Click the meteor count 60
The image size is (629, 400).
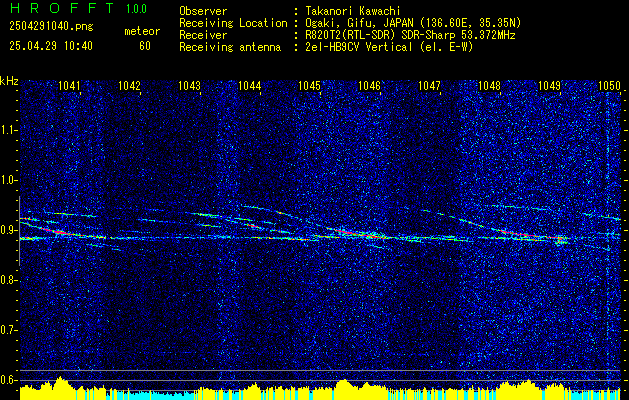[x=145, y=46]
